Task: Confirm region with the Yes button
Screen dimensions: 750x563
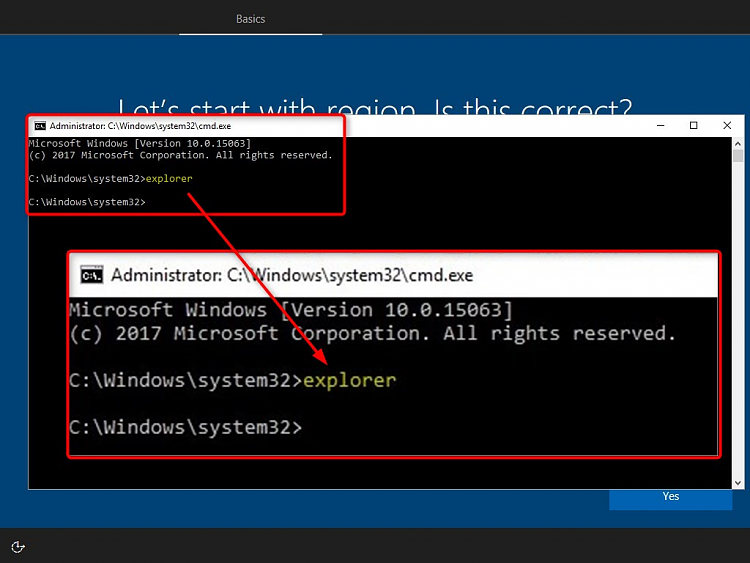Action: pos(670,497)
